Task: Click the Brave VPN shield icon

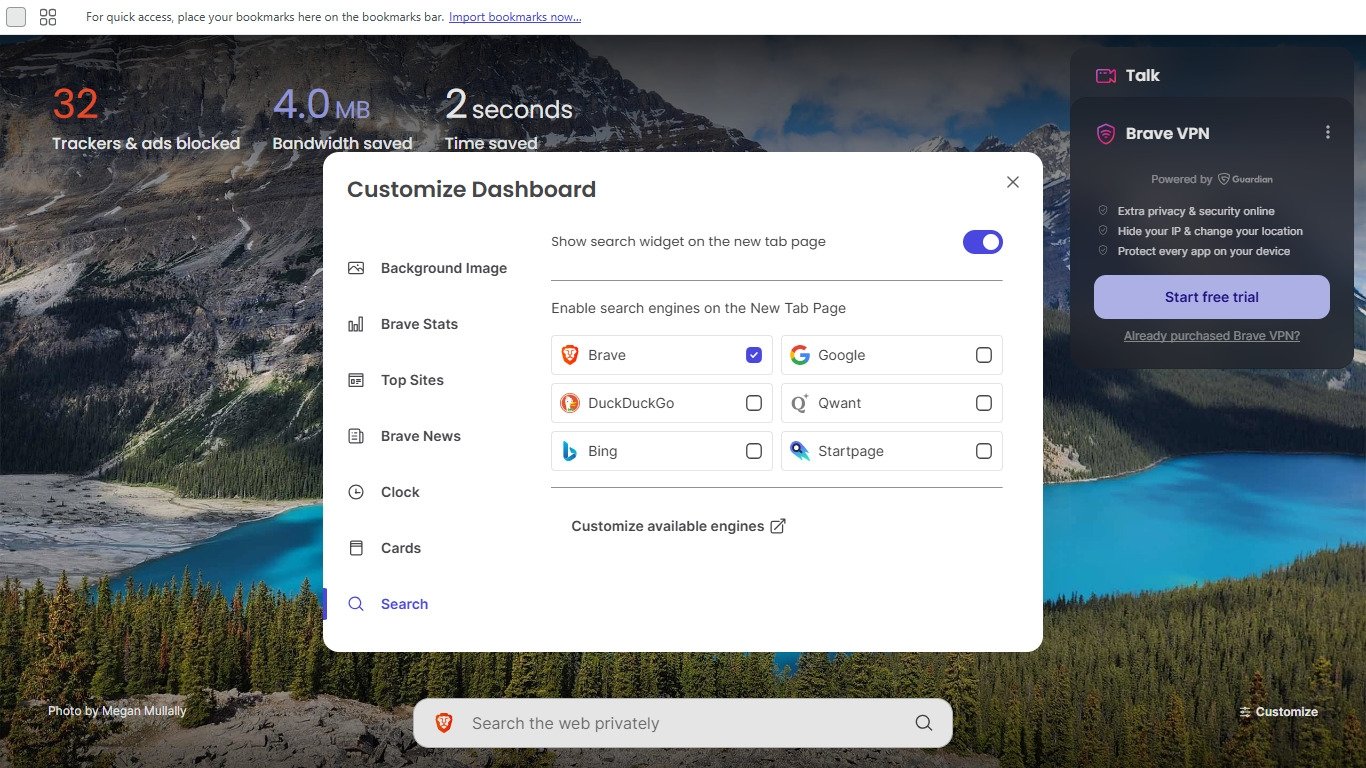Action: tap(1106, 133)
